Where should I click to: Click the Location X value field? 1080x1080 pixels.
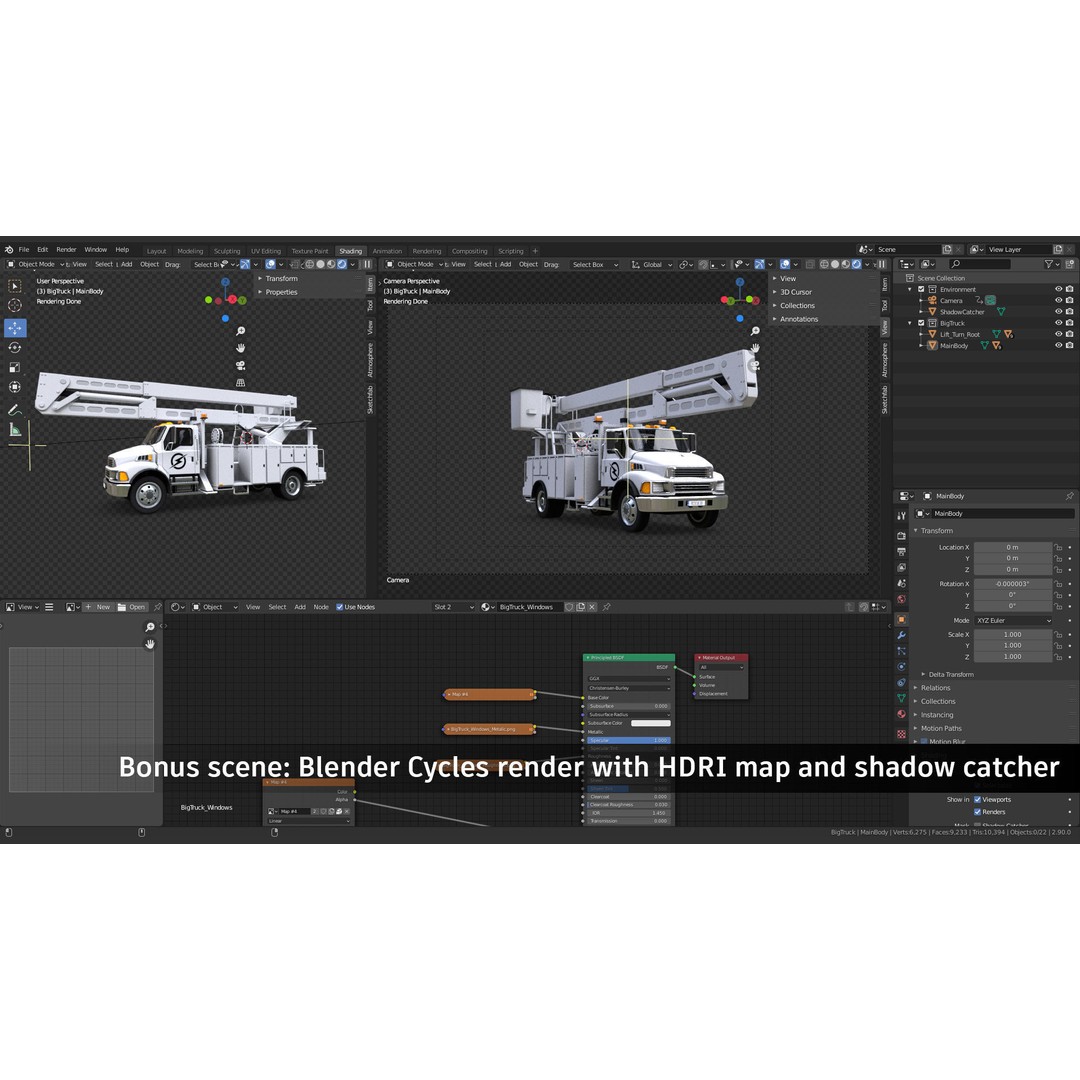[1012, 548]
